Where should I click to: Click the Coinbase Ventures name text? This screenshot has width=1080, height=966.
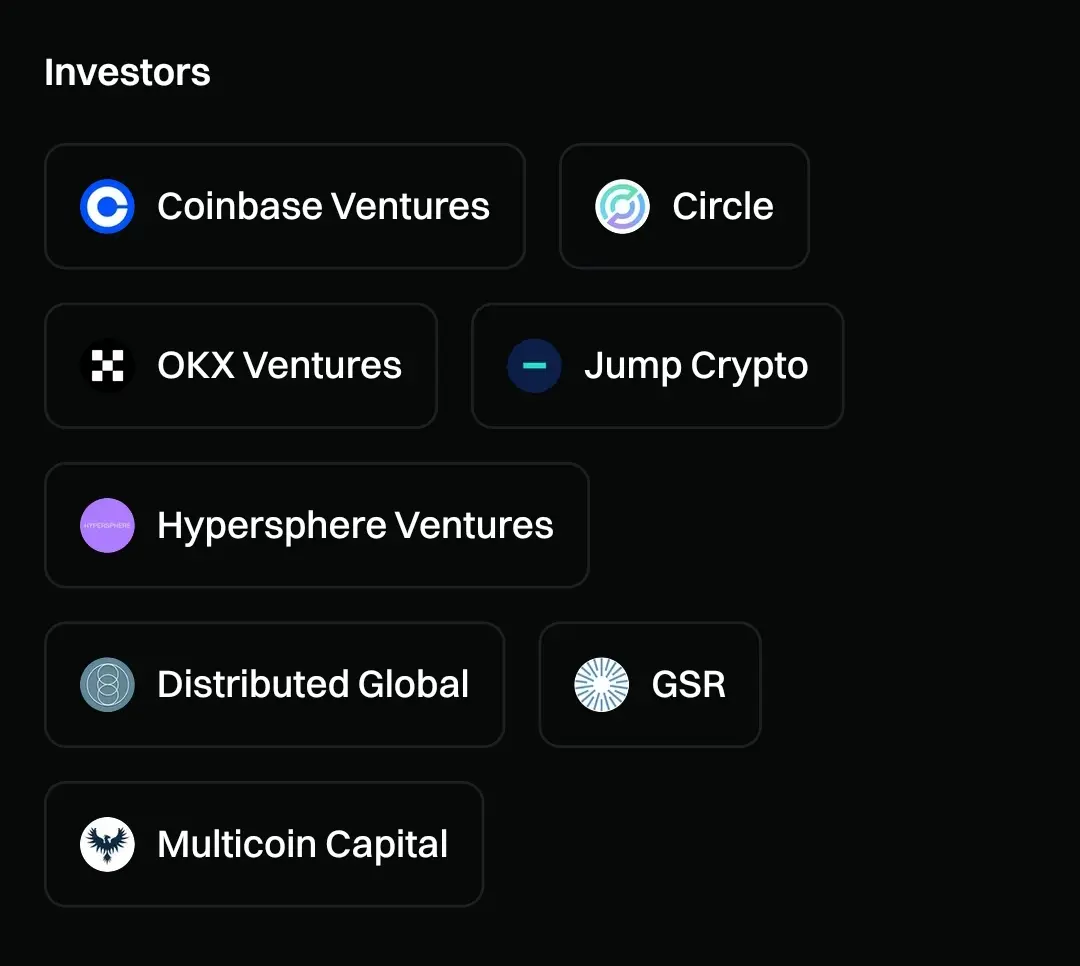323,206
